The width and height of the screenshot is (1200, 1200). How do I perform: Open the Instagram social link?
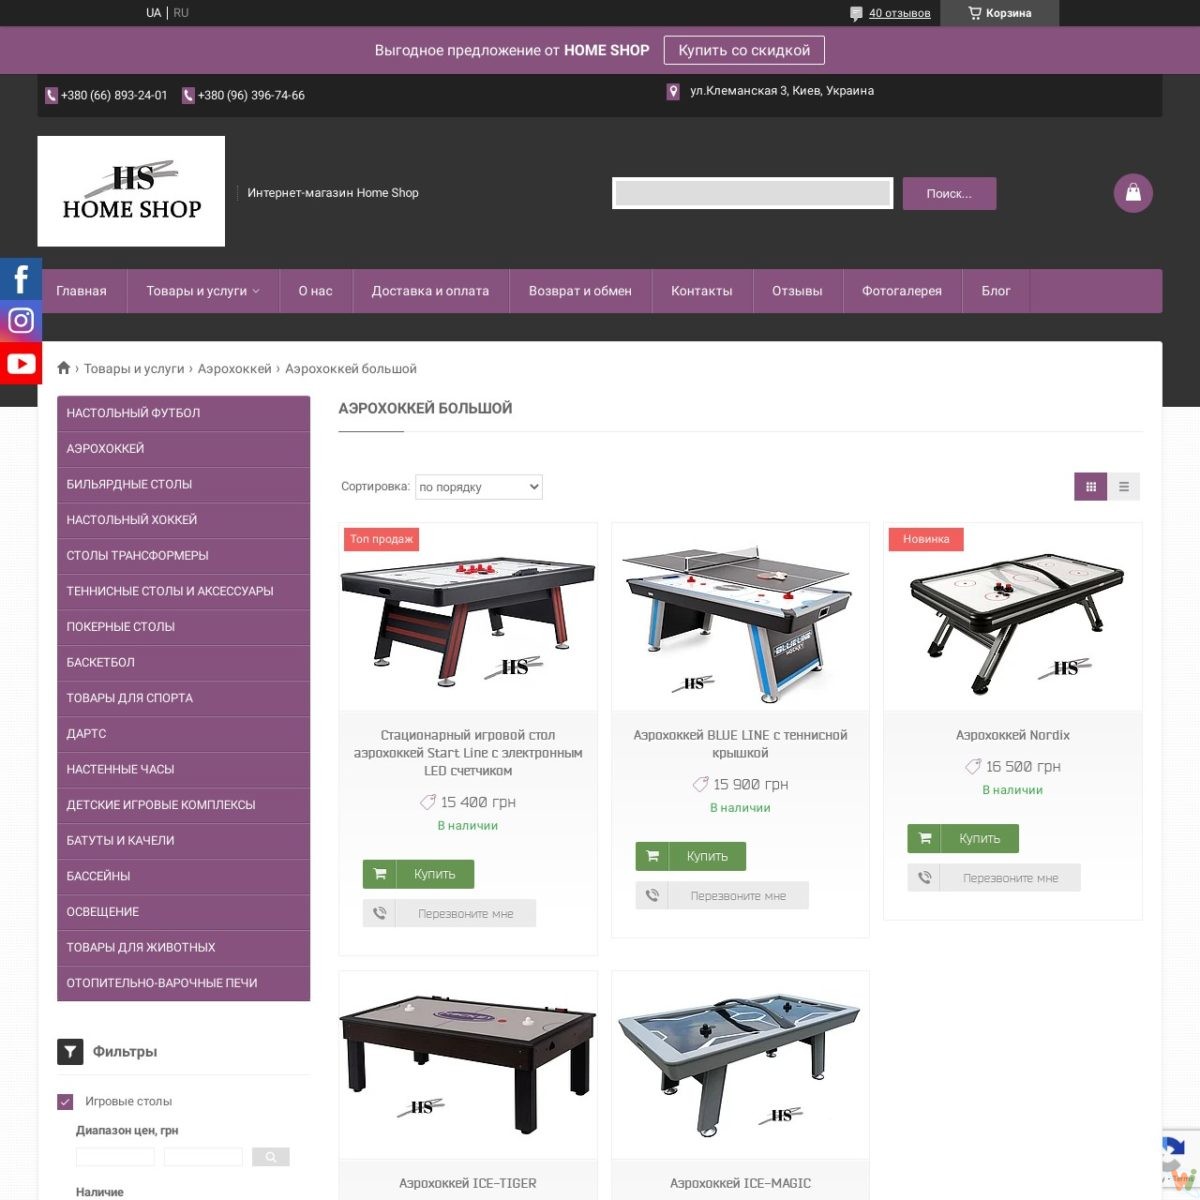21,321
